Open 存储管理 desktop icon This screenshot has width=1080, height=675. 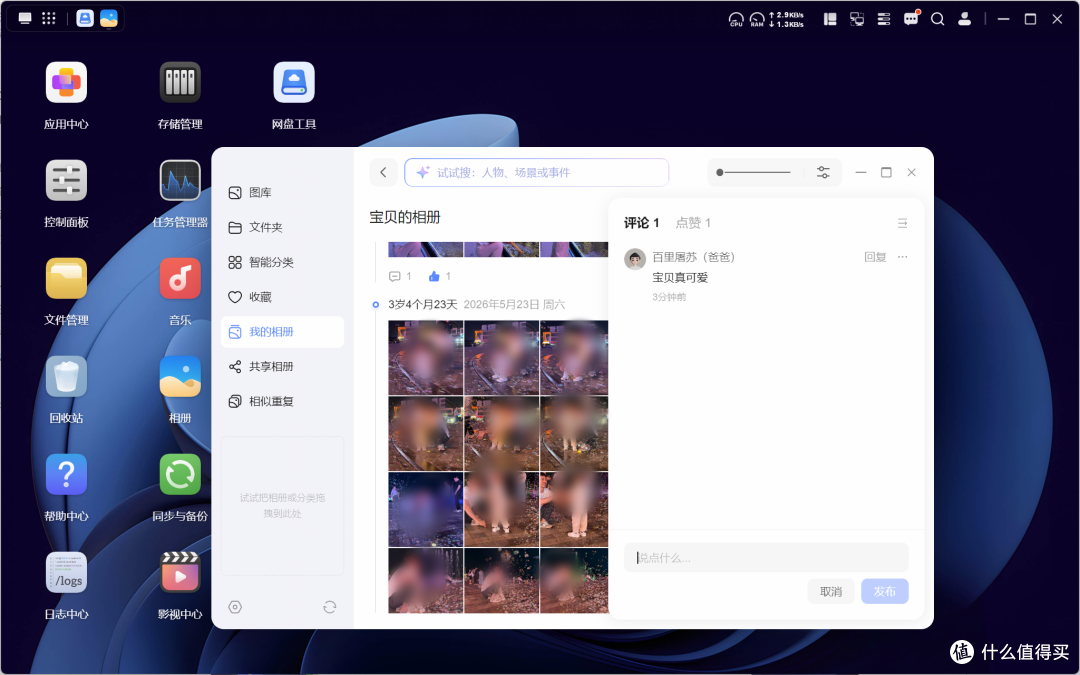180,83
